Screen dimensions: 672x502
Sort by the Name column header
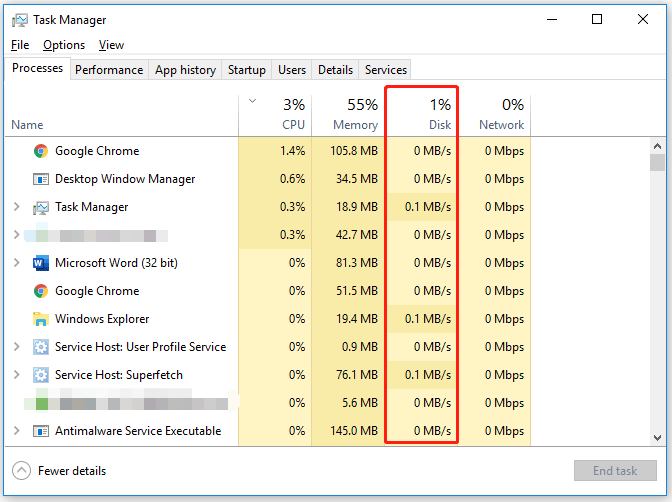point(122,116)
